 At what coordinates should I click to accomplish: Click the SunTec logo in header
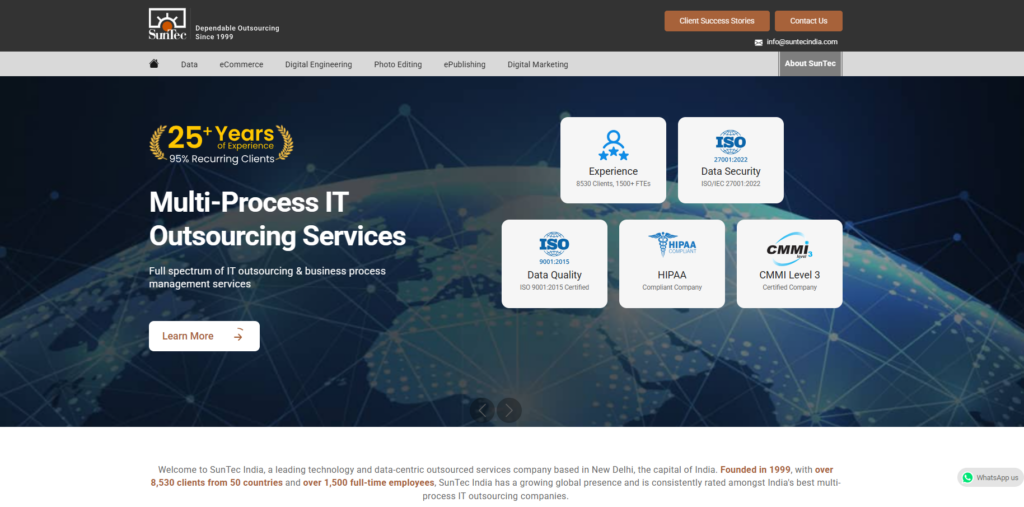167,25
